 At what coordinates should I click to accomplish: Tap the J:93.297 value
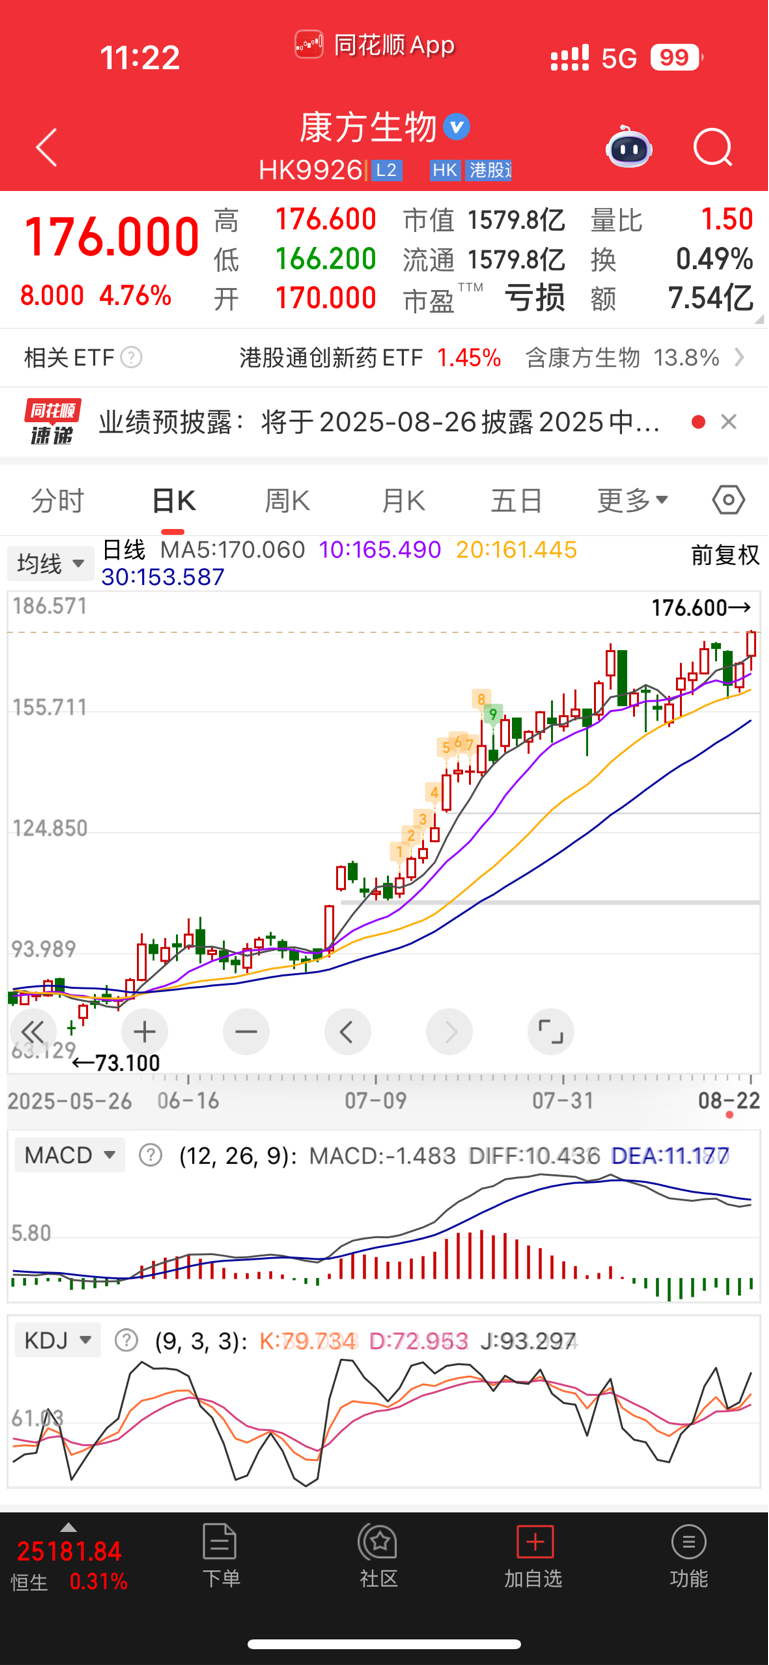(528, 1341)
